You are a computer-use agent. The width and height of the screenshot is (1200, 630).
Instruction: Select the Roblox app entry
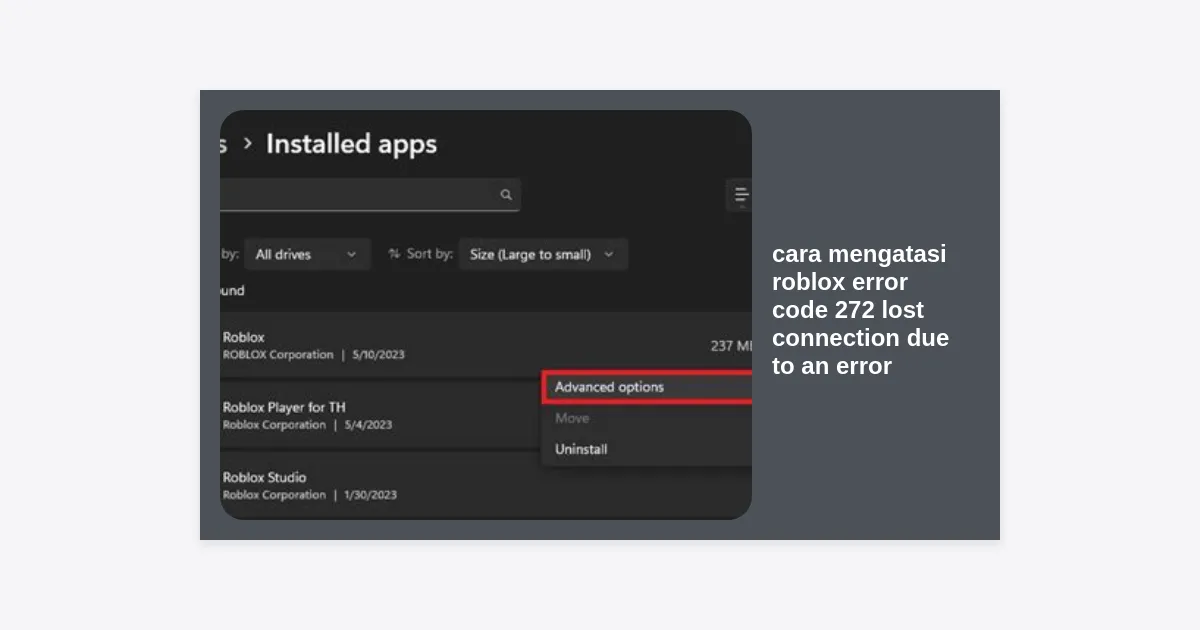point(244,338)
